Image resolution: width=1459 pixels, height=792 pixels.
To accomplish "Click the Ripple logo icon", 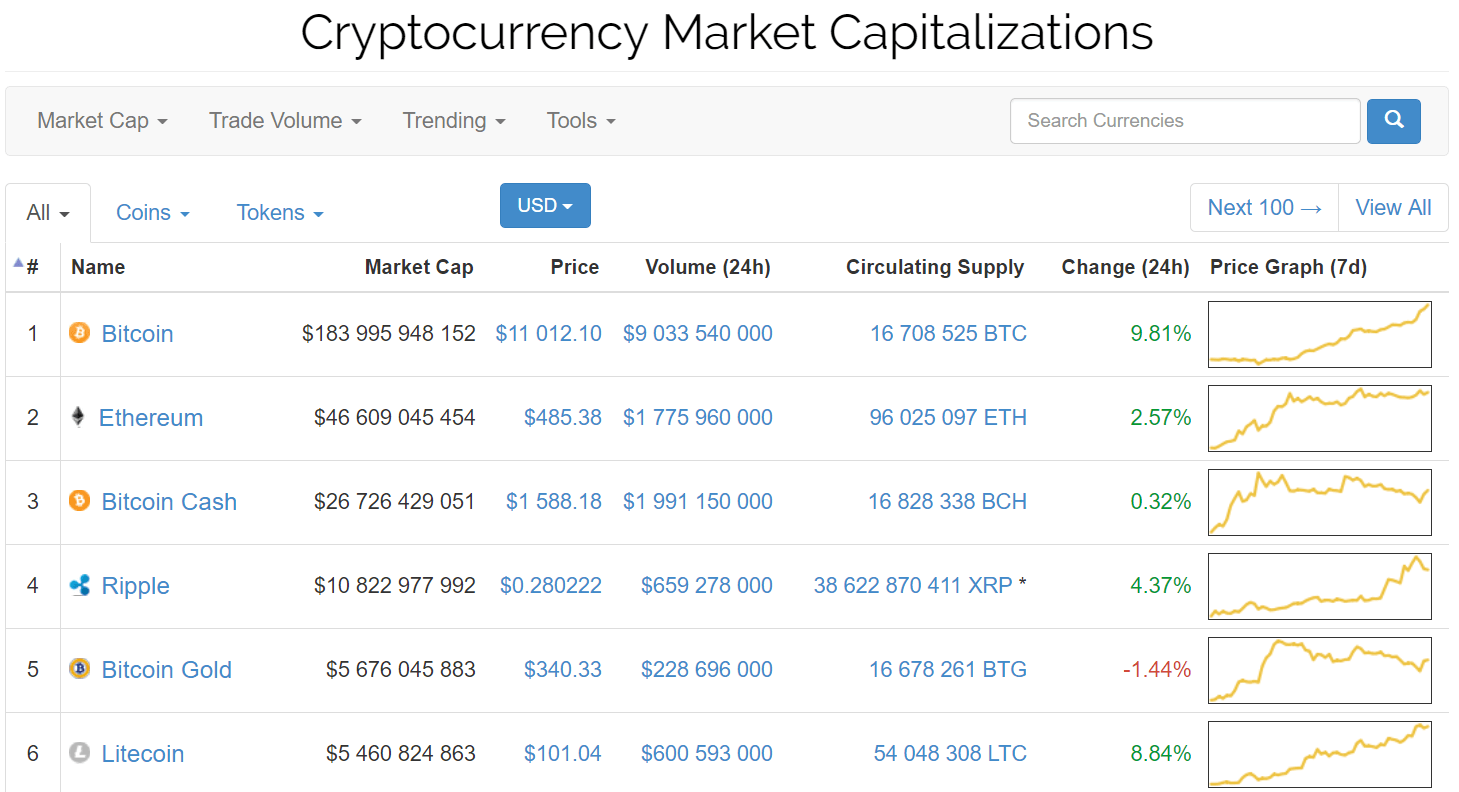I will click(80, 585).
